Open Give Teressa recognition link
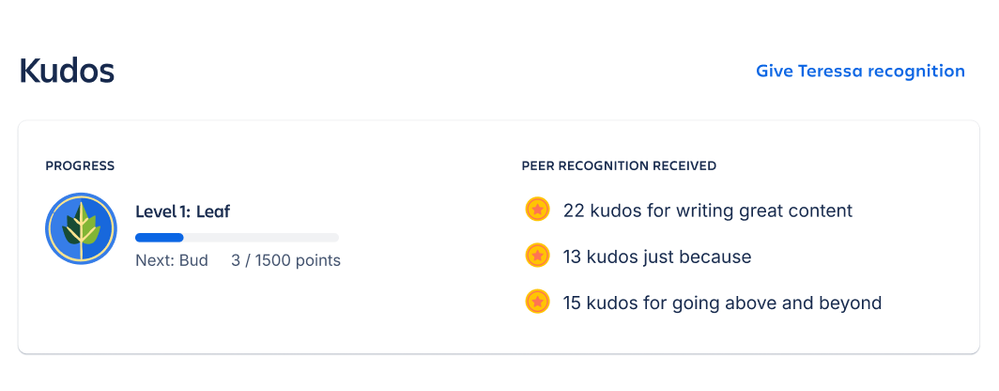 (x=860, y=71)
